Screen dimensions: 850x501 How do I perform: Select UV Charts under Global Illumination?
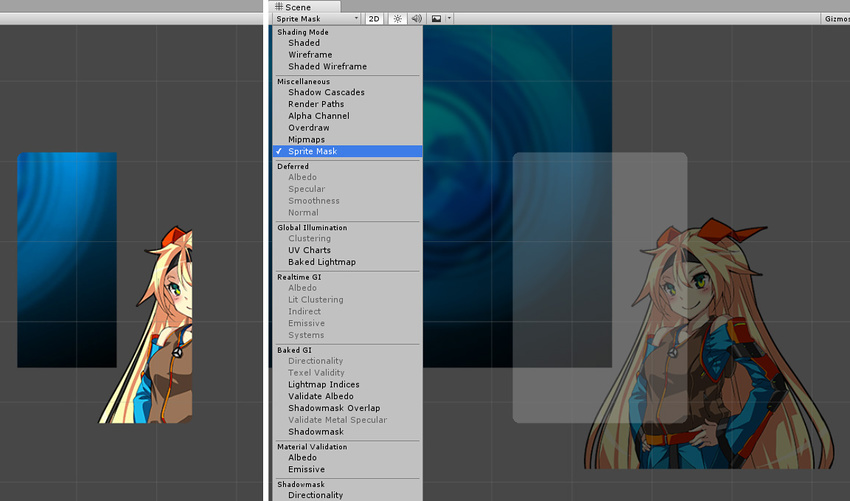(x=309, y=250)
